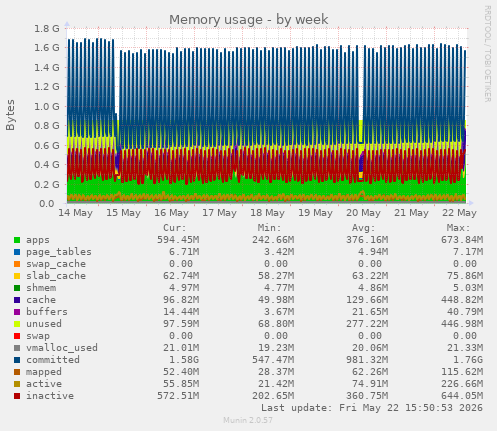Select the 'apps' legend label
Screen dimensions: 497x431
point(38,240)
